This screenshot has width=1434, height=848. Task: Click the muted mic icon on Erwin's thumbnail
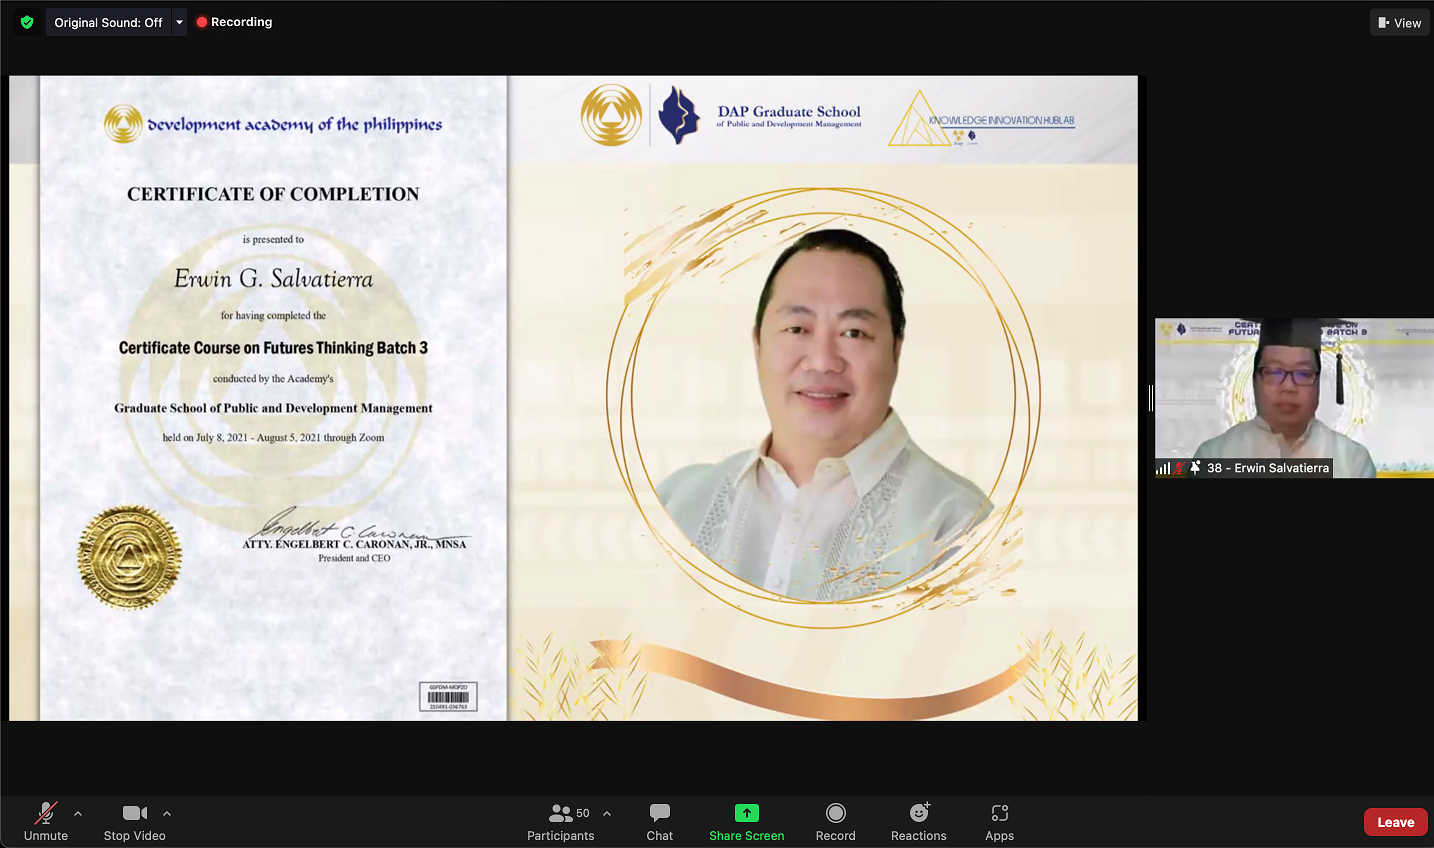coord(1180,468)
